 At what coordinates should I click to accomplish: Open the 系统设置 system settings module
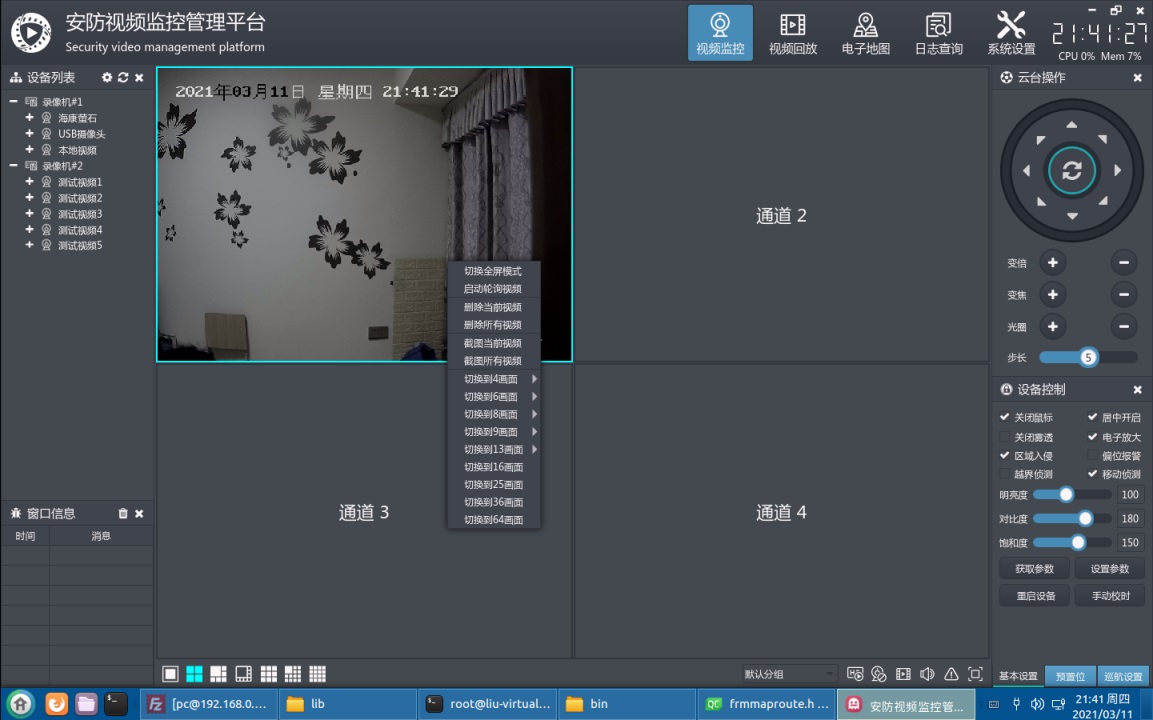point(1011,33)
